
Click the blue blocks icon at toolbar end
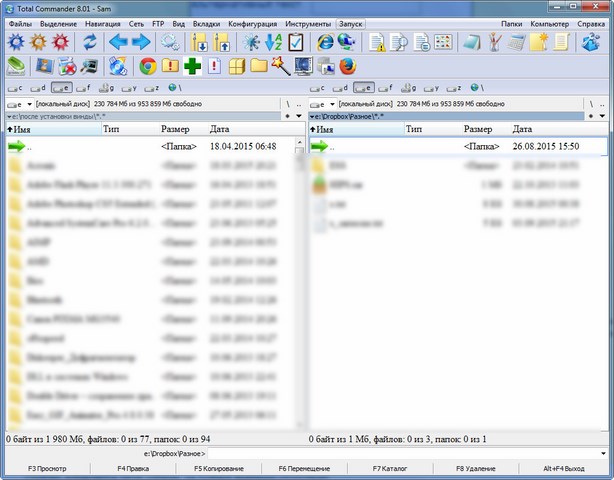pos(591,42)
